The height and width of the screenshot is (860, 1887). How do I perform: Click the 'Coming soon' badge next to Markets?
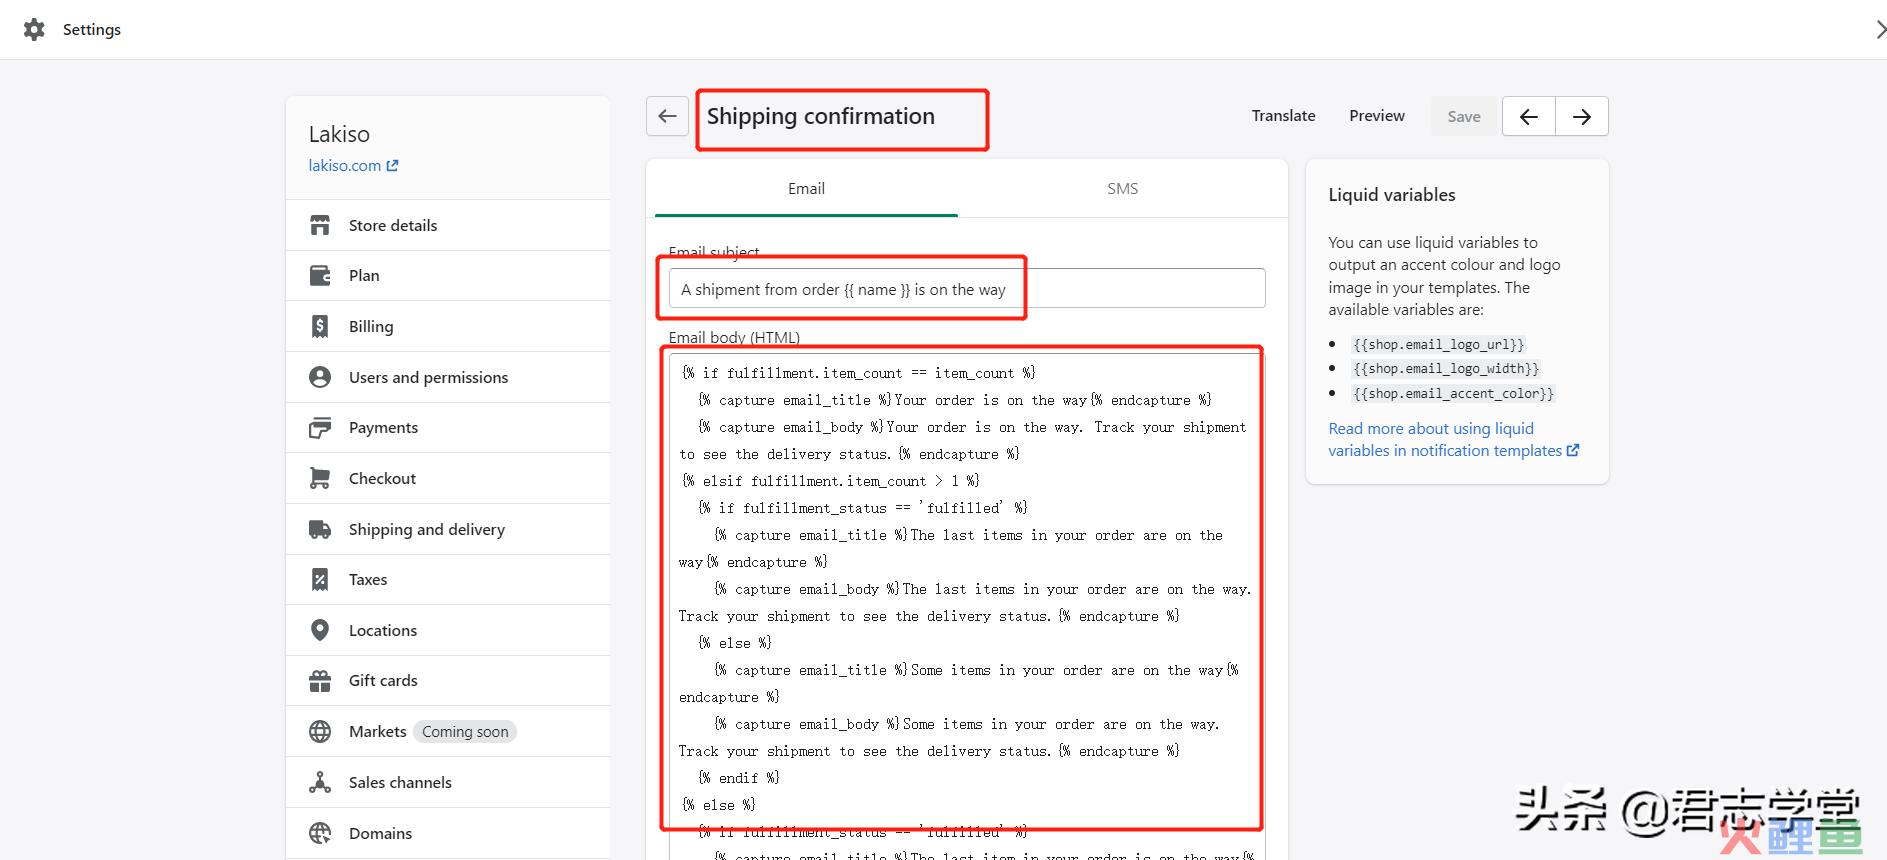point(465,732)
